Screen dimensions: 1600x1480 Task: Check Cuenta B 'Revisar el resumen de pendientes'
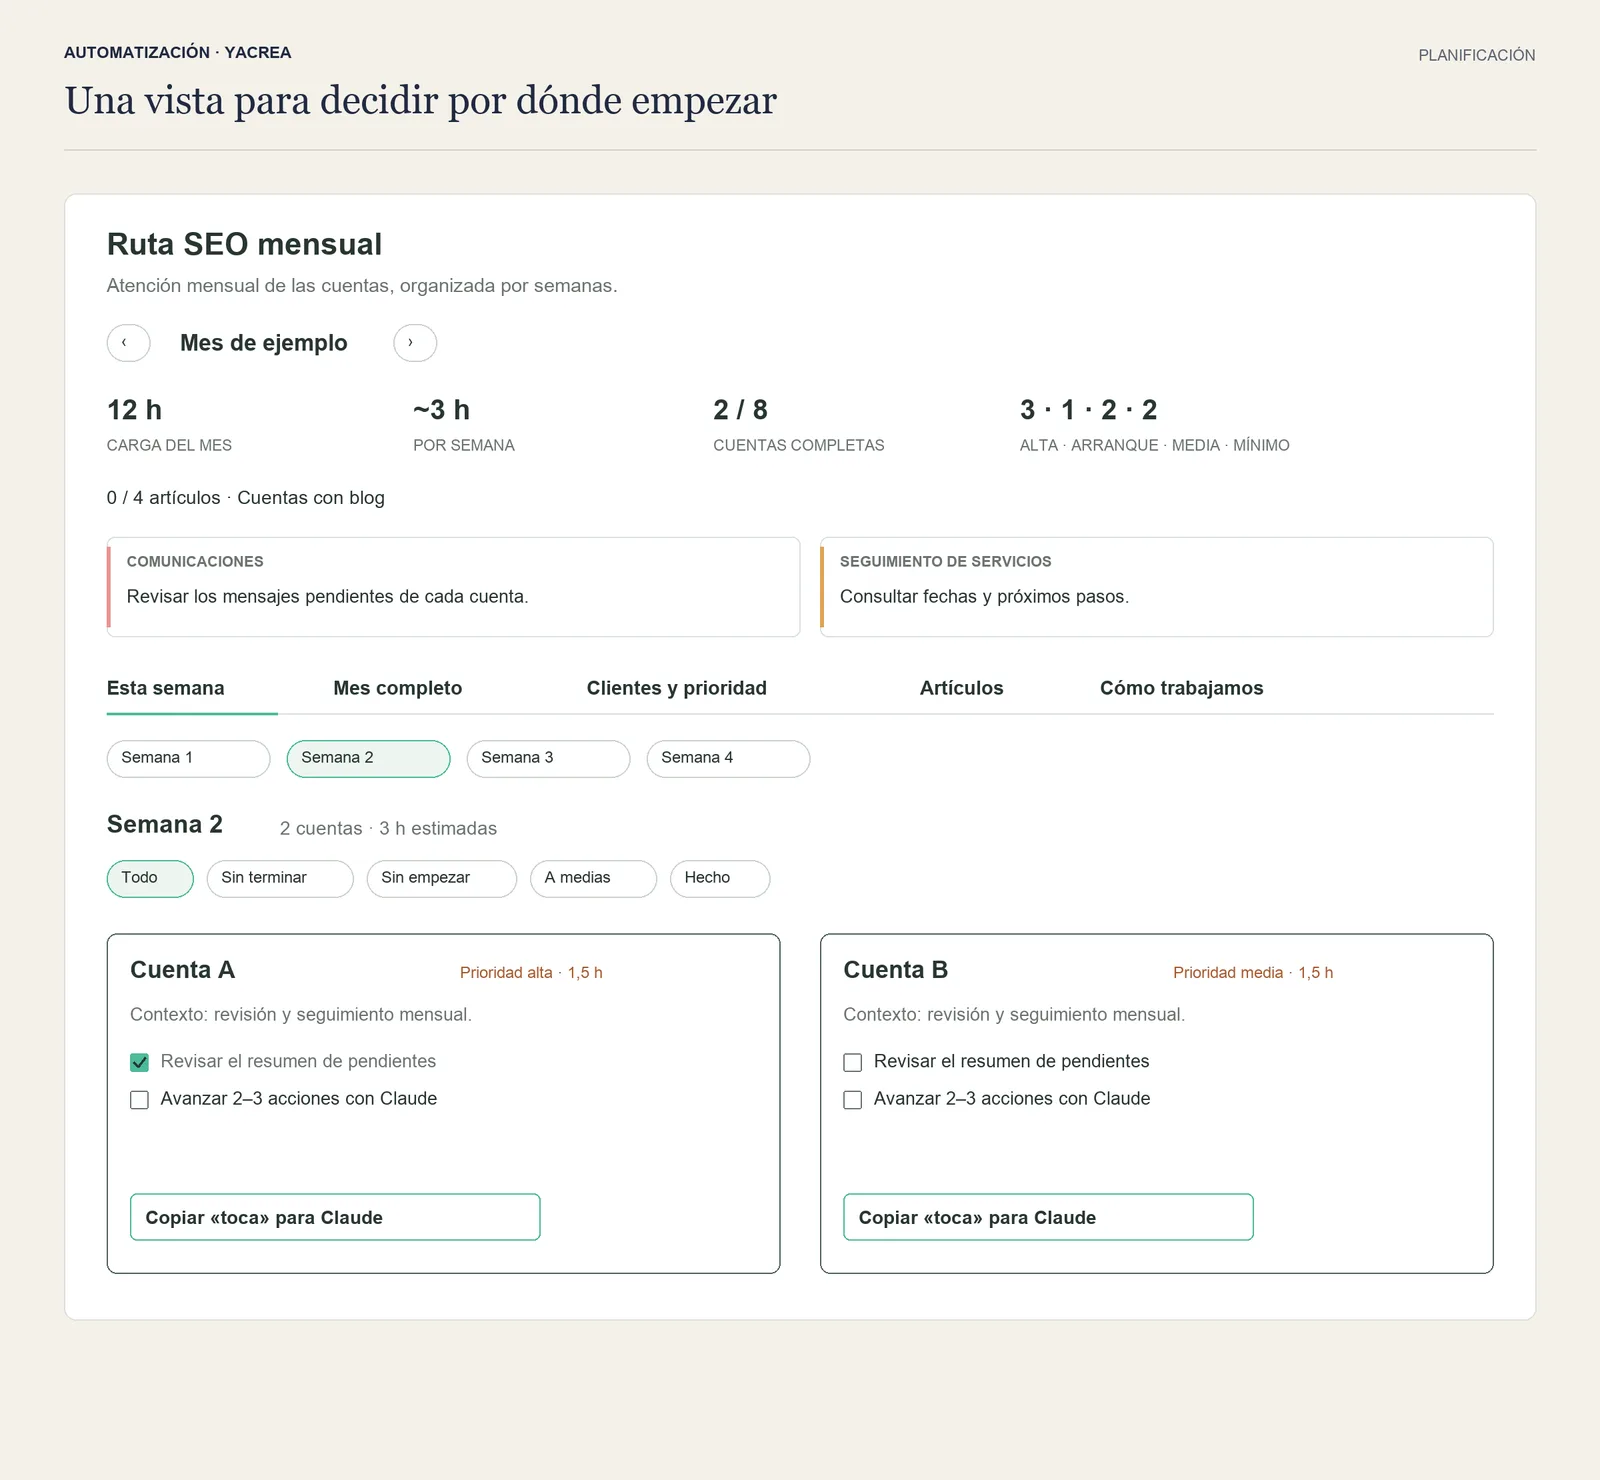point(852,1062)
